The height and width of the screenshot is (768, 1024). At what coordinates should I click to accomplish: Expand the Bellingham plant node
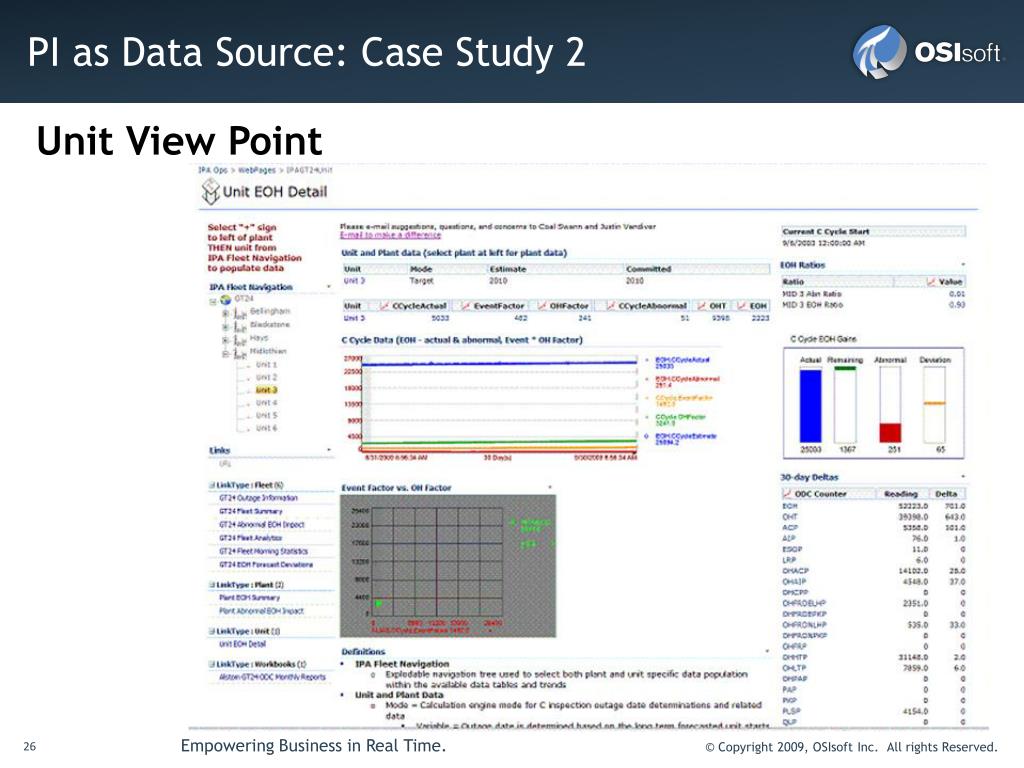(x=225, y=313)
